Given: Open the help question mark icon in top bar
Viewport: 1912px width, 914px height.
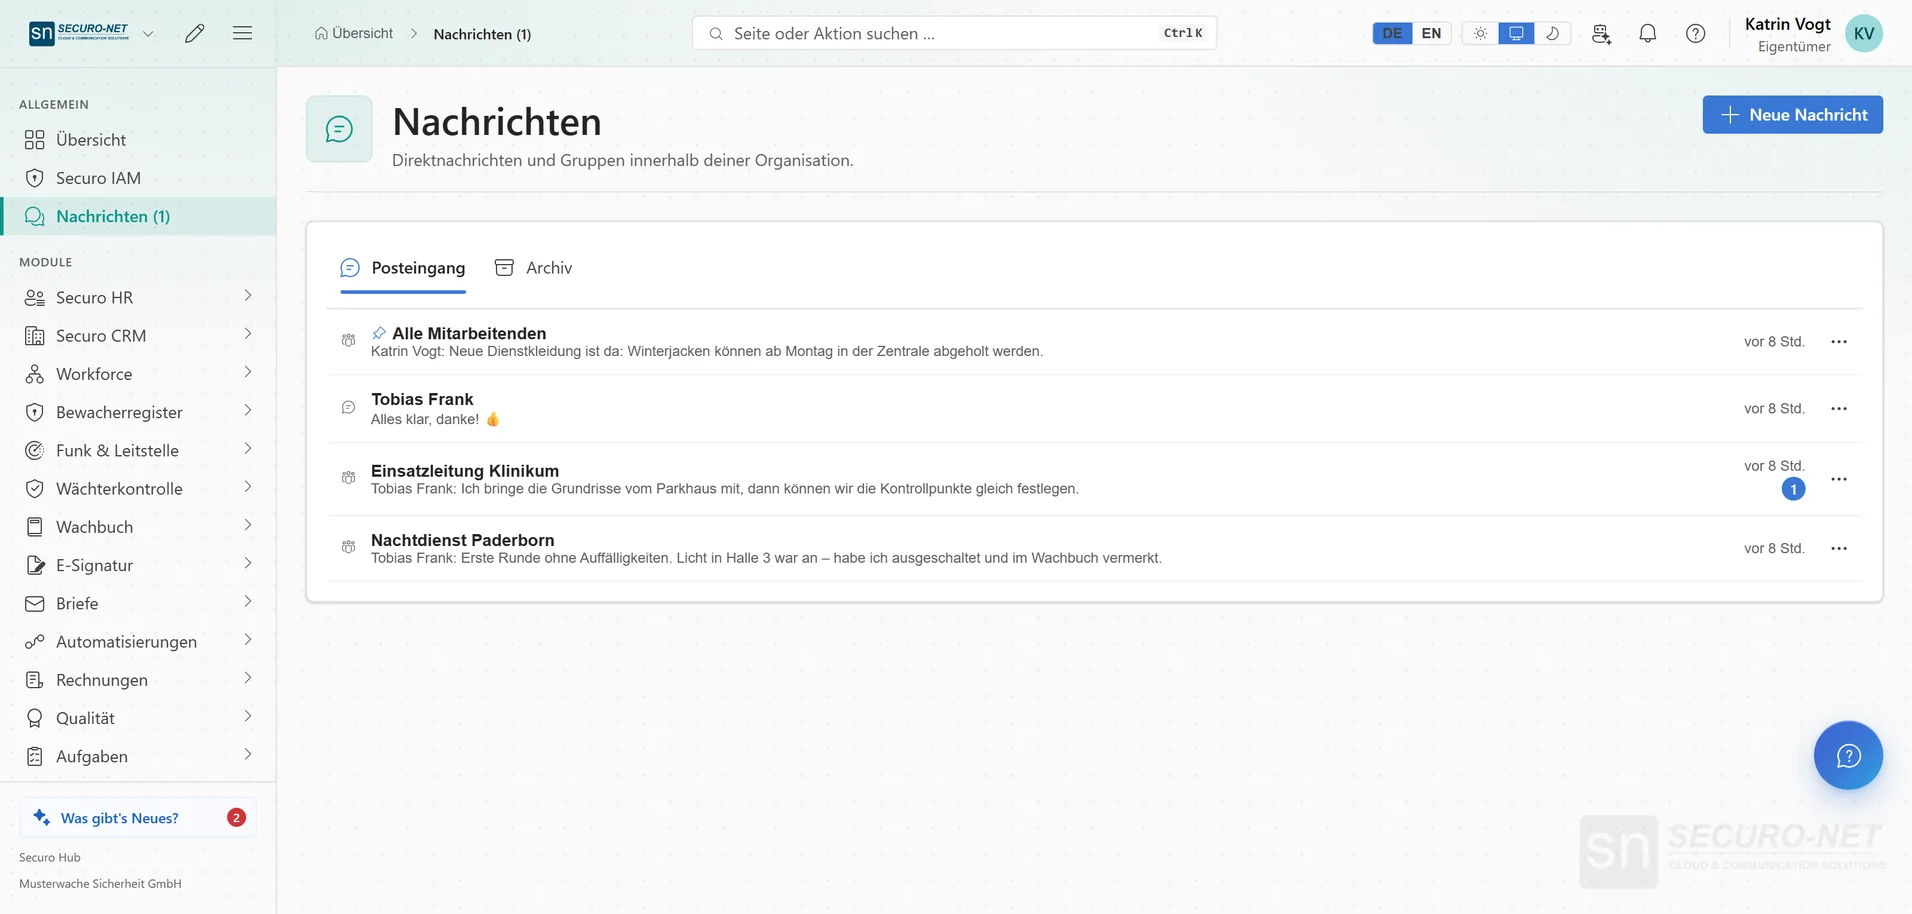Looking at the screenshot, I should [x=1696, y=33].
